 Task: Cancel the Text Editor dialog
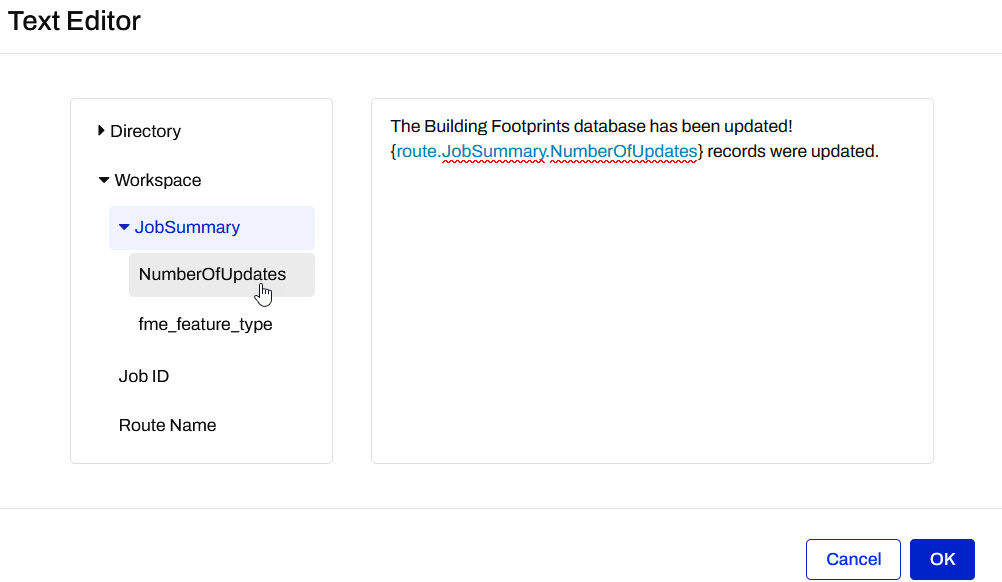tap(853, 559)
